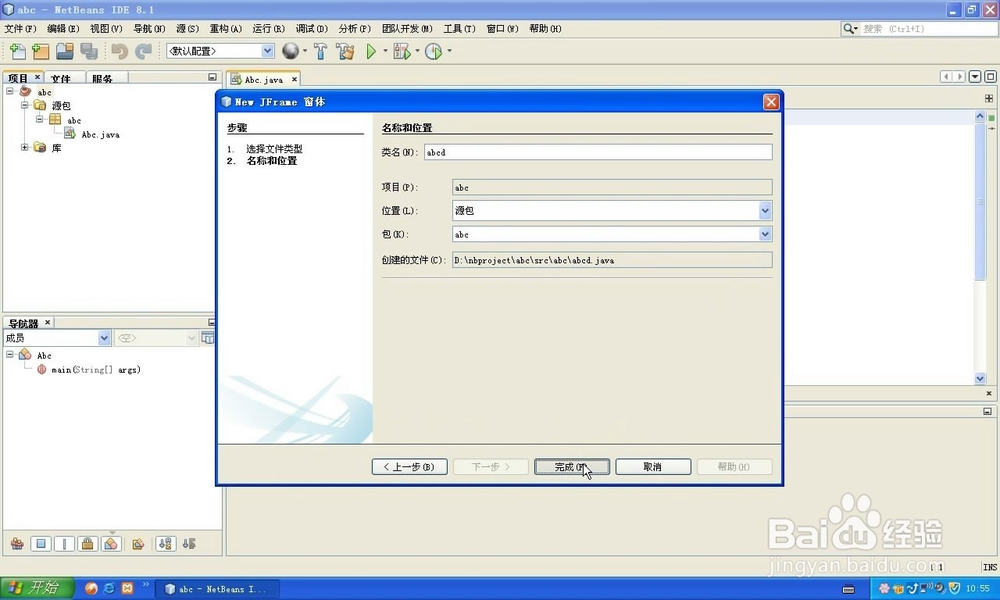
Task: Close the New JFrame dialog
Action: click(771, 102)
